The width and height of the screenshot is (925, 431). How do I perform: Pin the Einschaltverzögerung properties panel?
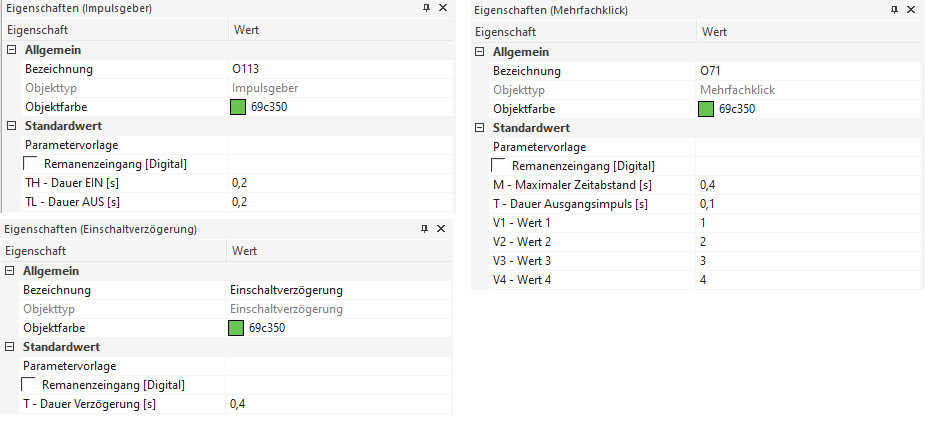tap(425, 229)
